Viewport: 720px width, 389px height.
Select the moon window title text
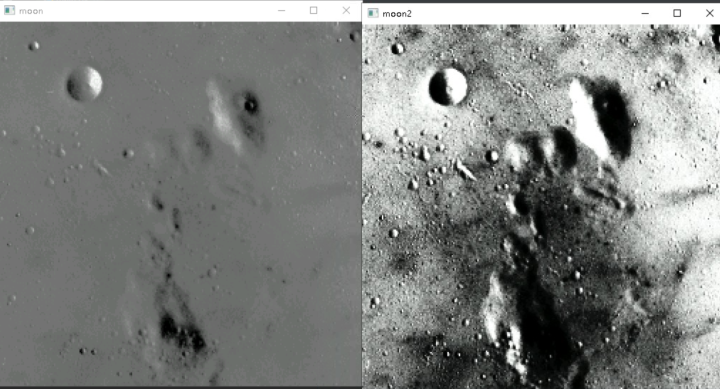[x=31, y=11]
